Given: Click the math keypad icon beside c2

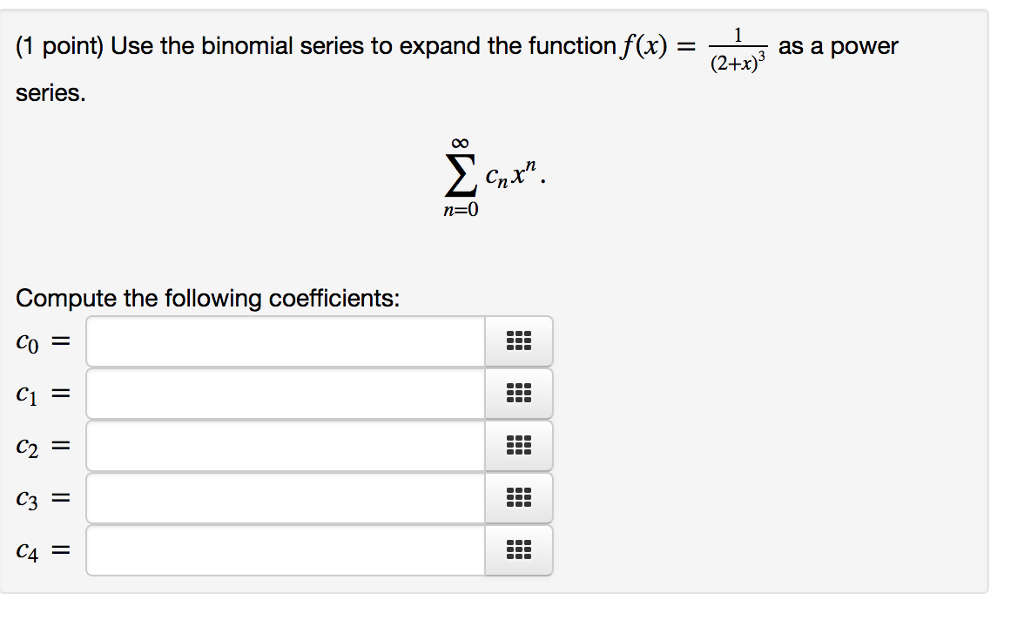Looking at the screenshot, I should coord(518,445).
